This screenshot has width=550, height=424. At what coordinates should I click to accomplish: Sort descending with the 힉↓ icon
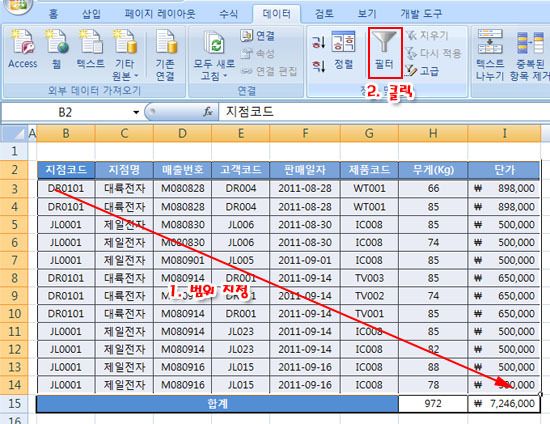click(x=318, y=66)
